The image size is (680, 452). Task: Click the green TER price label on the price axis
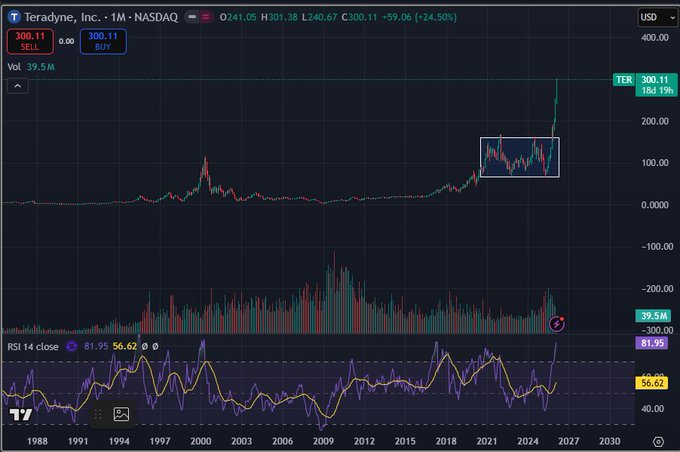[x=625, y=79]
